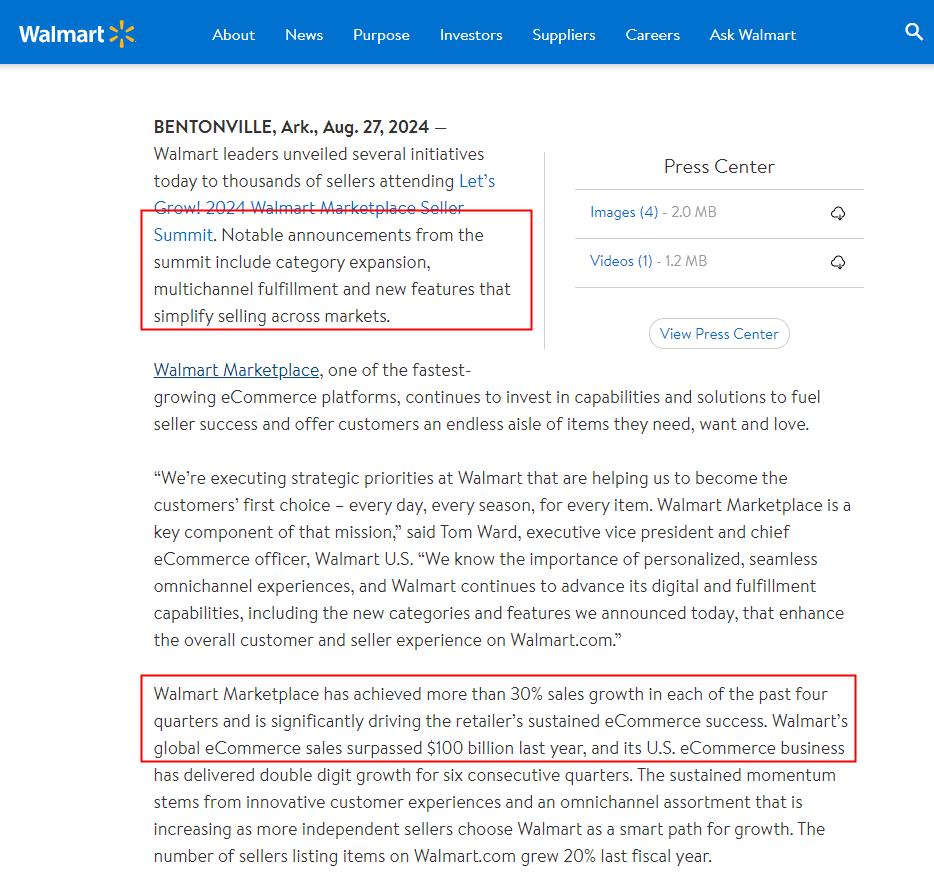
Task: Open the Videos (1) link
Action: click(x=621, y=261)
